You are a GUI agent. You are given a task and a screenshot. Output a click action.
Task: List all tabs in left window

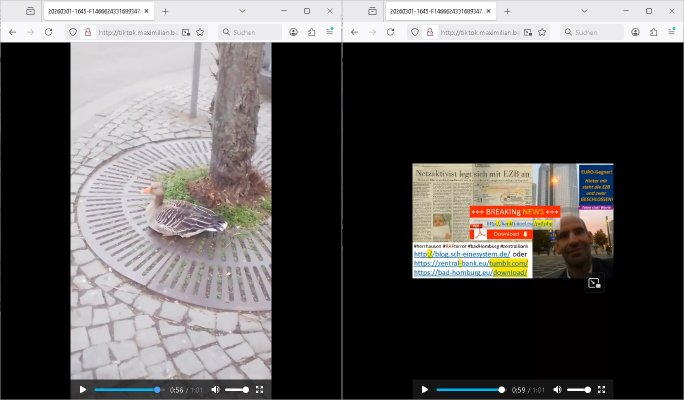pyautogui.click(x=240, y=11)
